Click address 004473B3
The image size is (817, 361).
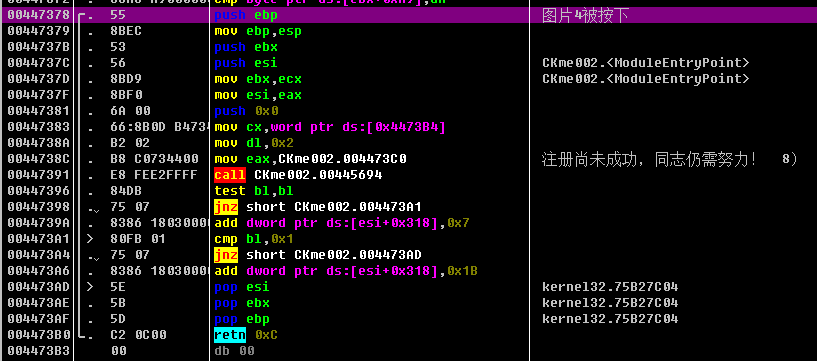[x=39, y=351]
